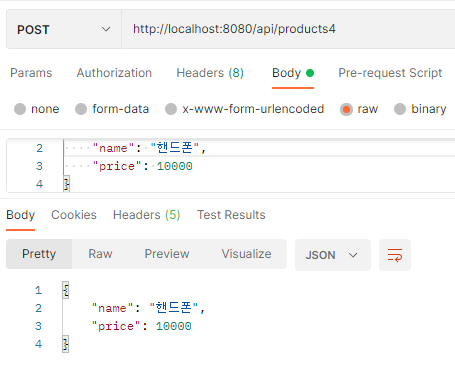455x365 pixels.
Task: Open the request Headers (8) tab
Action: coord(210,73)
